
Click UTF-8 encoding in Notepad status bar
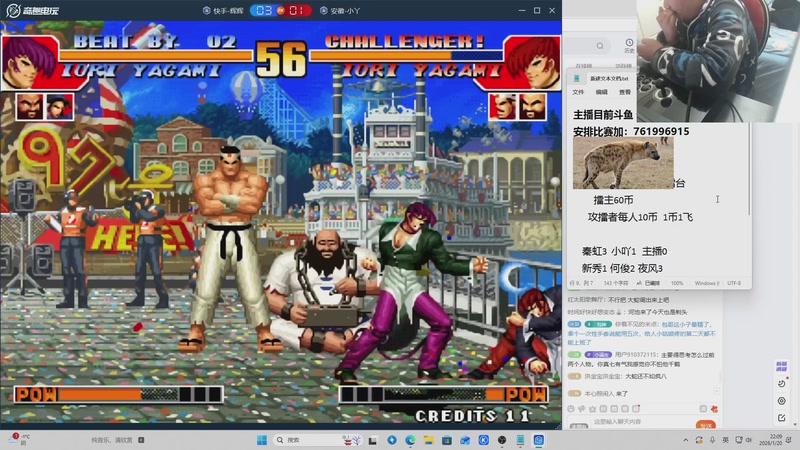pos(734,283)
